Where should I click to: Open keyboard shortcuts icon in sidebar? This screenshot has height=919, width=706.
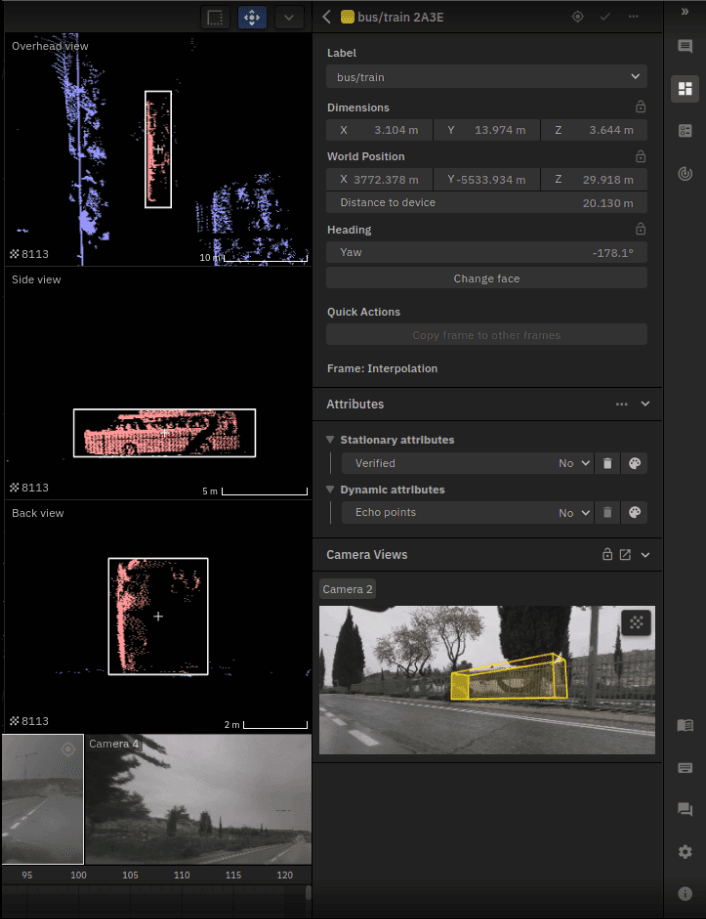(685, 768)
